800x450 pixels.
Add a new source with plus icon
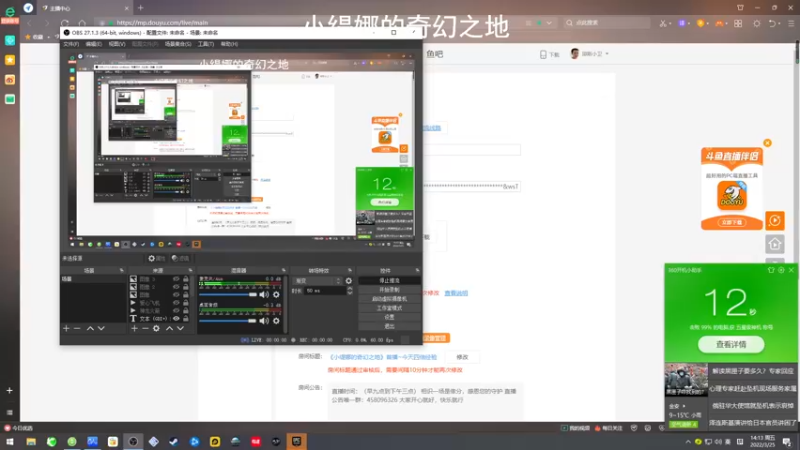[x=134, y=329]
